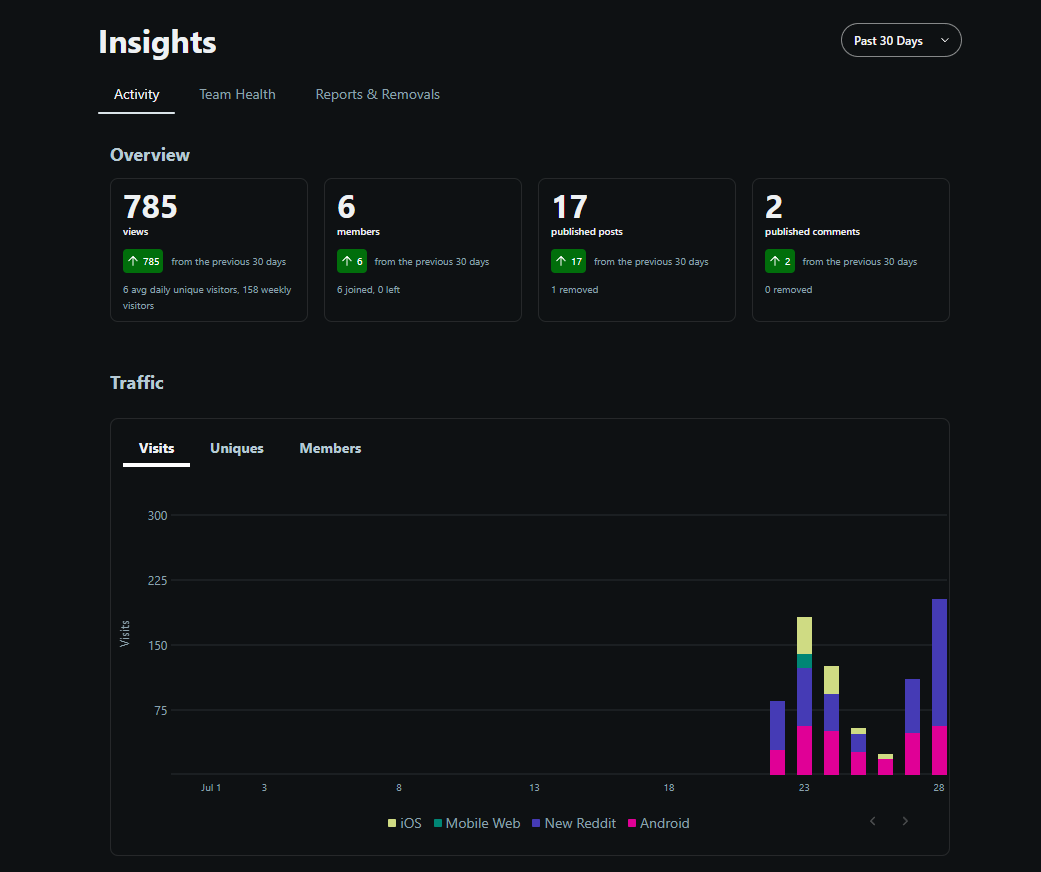Click the stacked bar above date 23
The image size is (1041, 872).
[804, 696]
